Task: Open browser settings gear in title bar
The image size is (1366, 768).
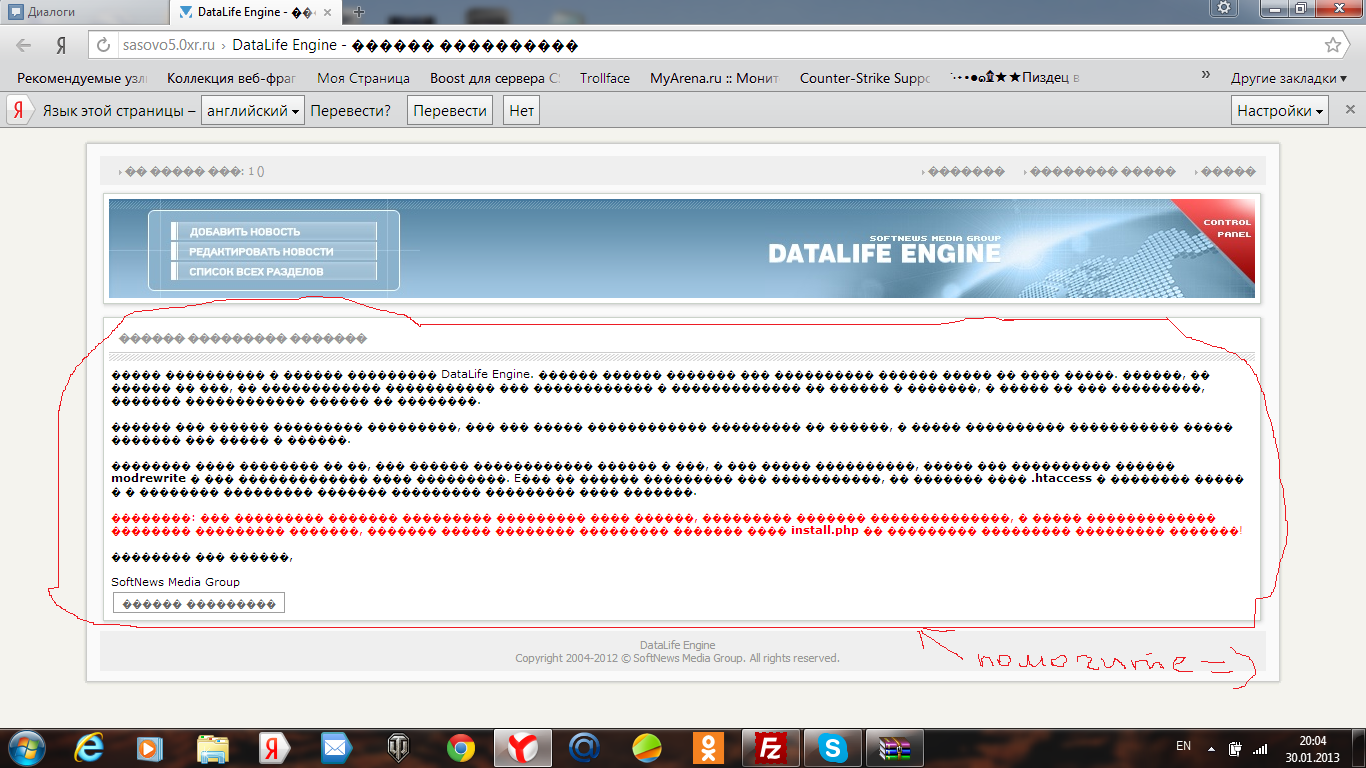Action: click(x=1225, y=8)
